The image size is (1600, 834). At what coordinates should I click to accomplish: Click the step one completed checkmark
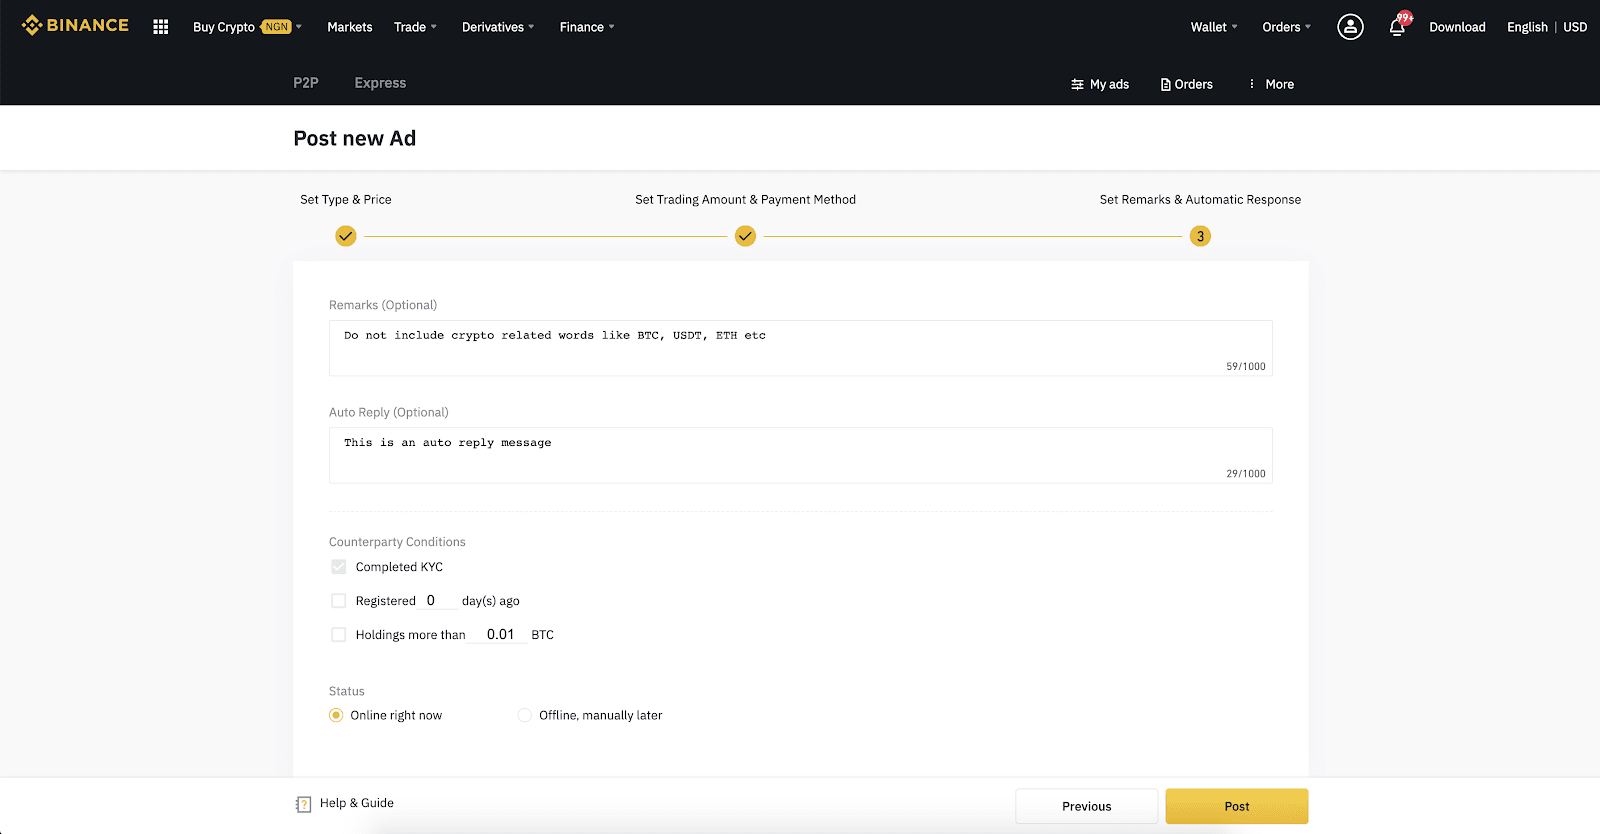pyautogui.click(x=345, y=236)
